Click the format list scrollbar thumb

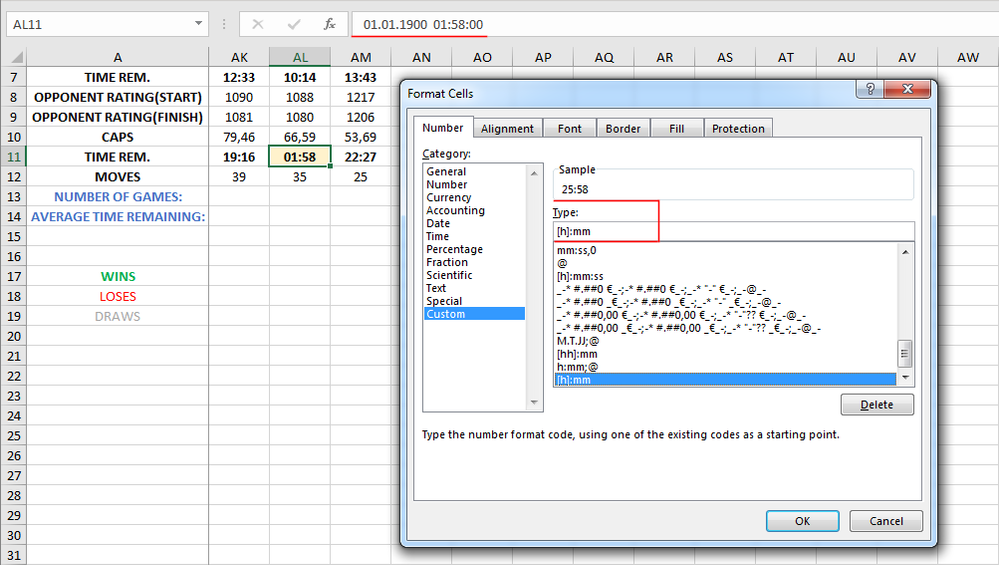905,354
